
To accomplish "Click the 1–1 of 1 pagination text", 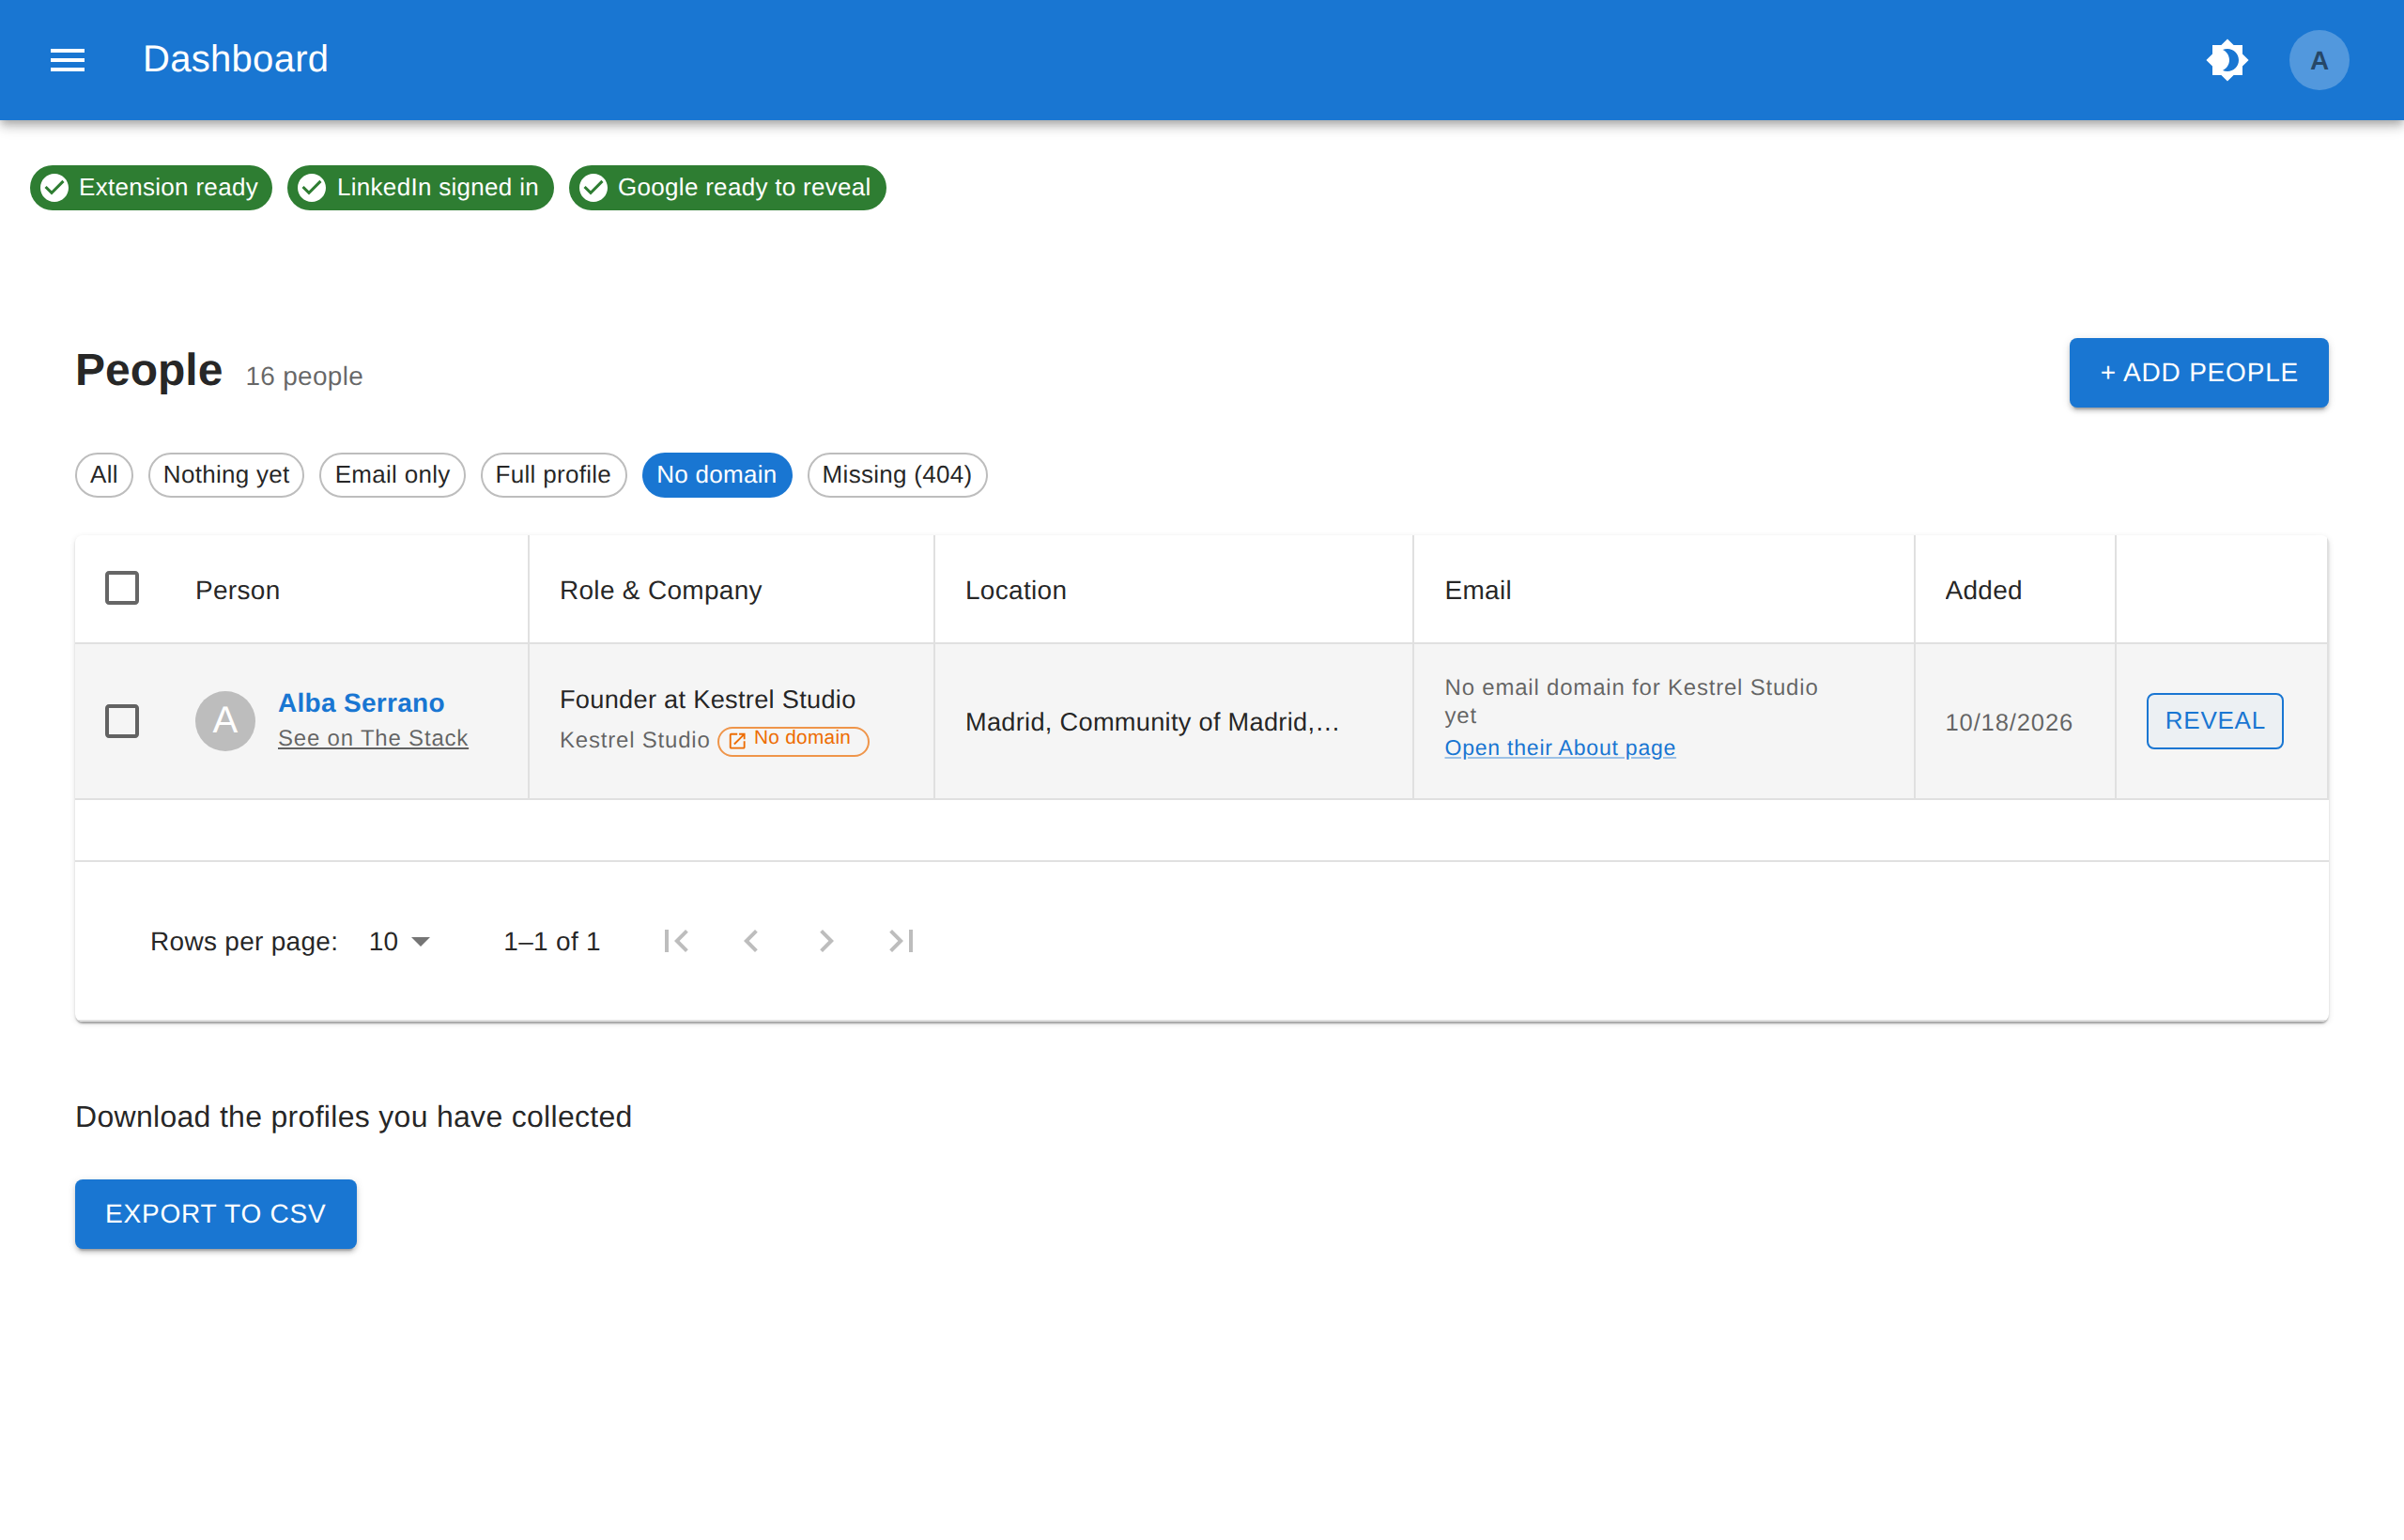I will (552, 941).
